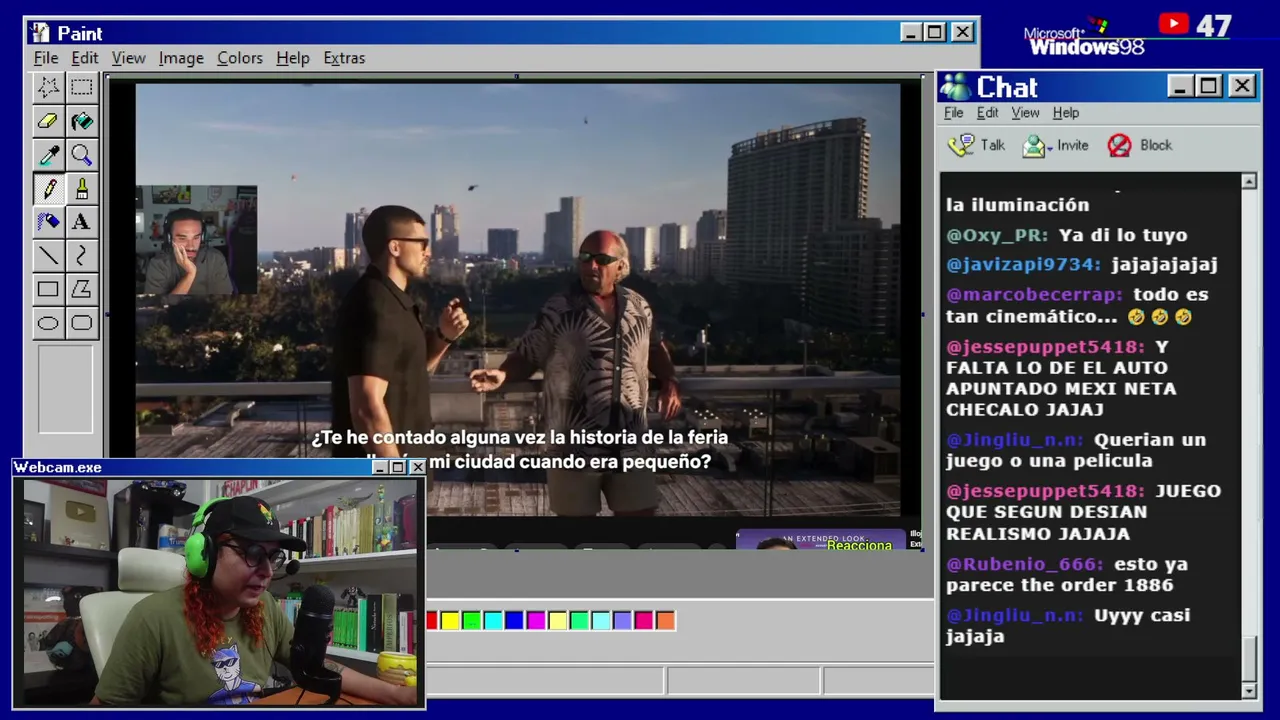Open the Edit menu in Paint
This screenshot has width=1280, height=720.
[x=84, y=58]
